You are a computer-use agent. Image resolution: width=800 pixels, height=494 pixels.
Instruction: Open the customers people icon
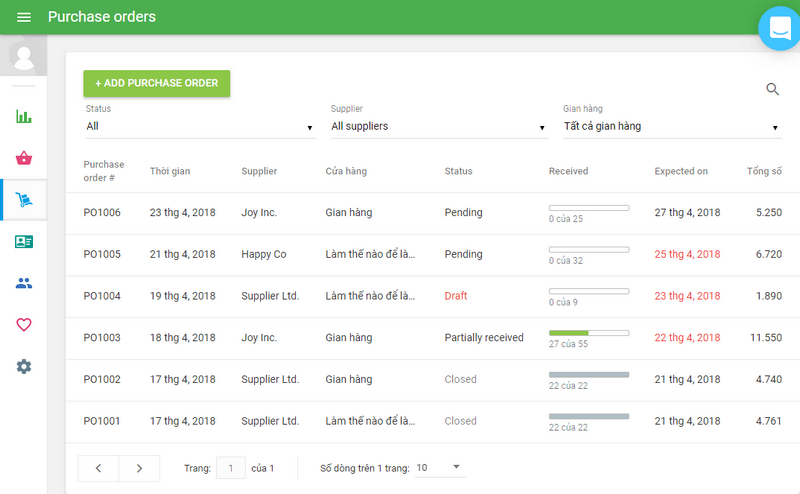24,283
